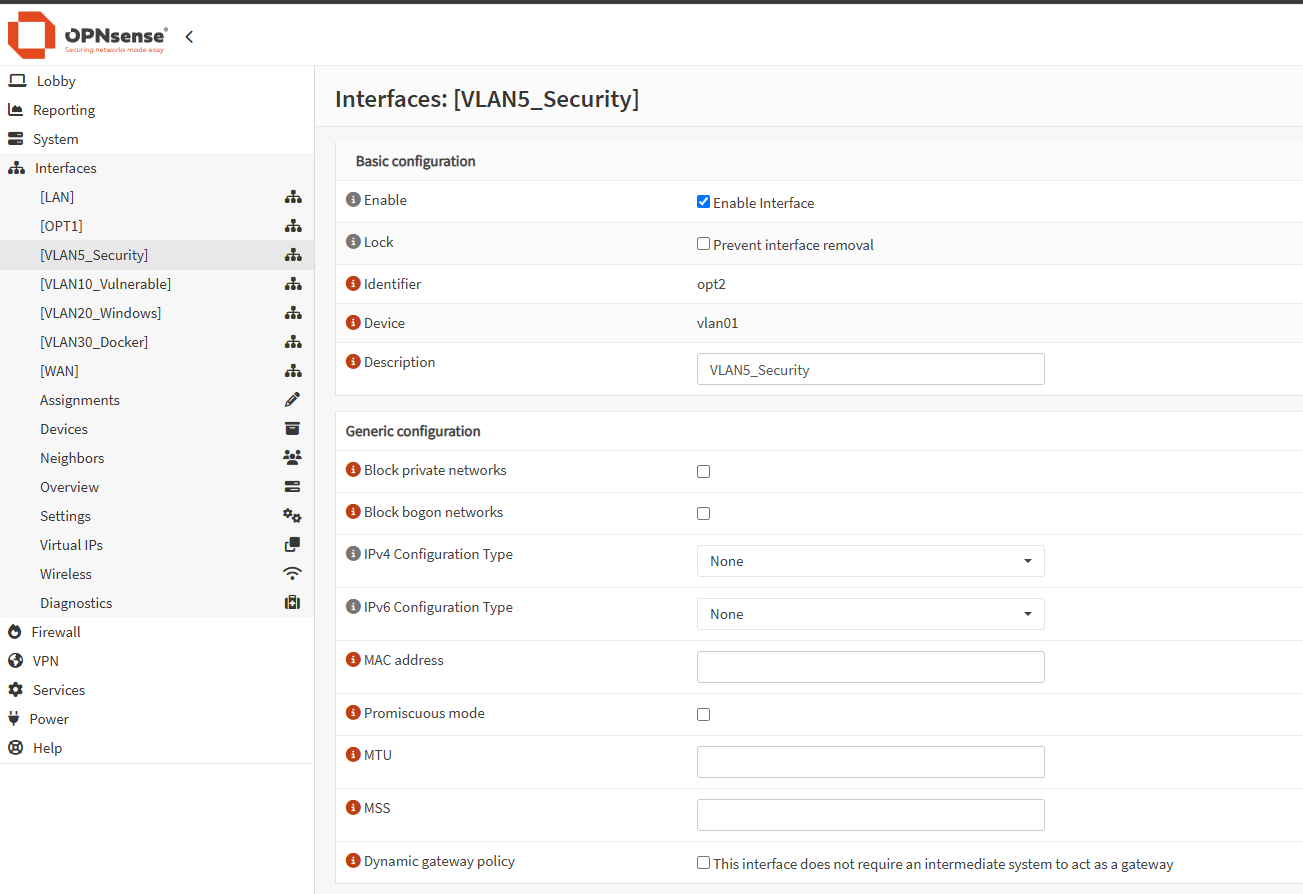Click the MTU input field
Viewport: 1303px width, 894px height.
point(870,762)
